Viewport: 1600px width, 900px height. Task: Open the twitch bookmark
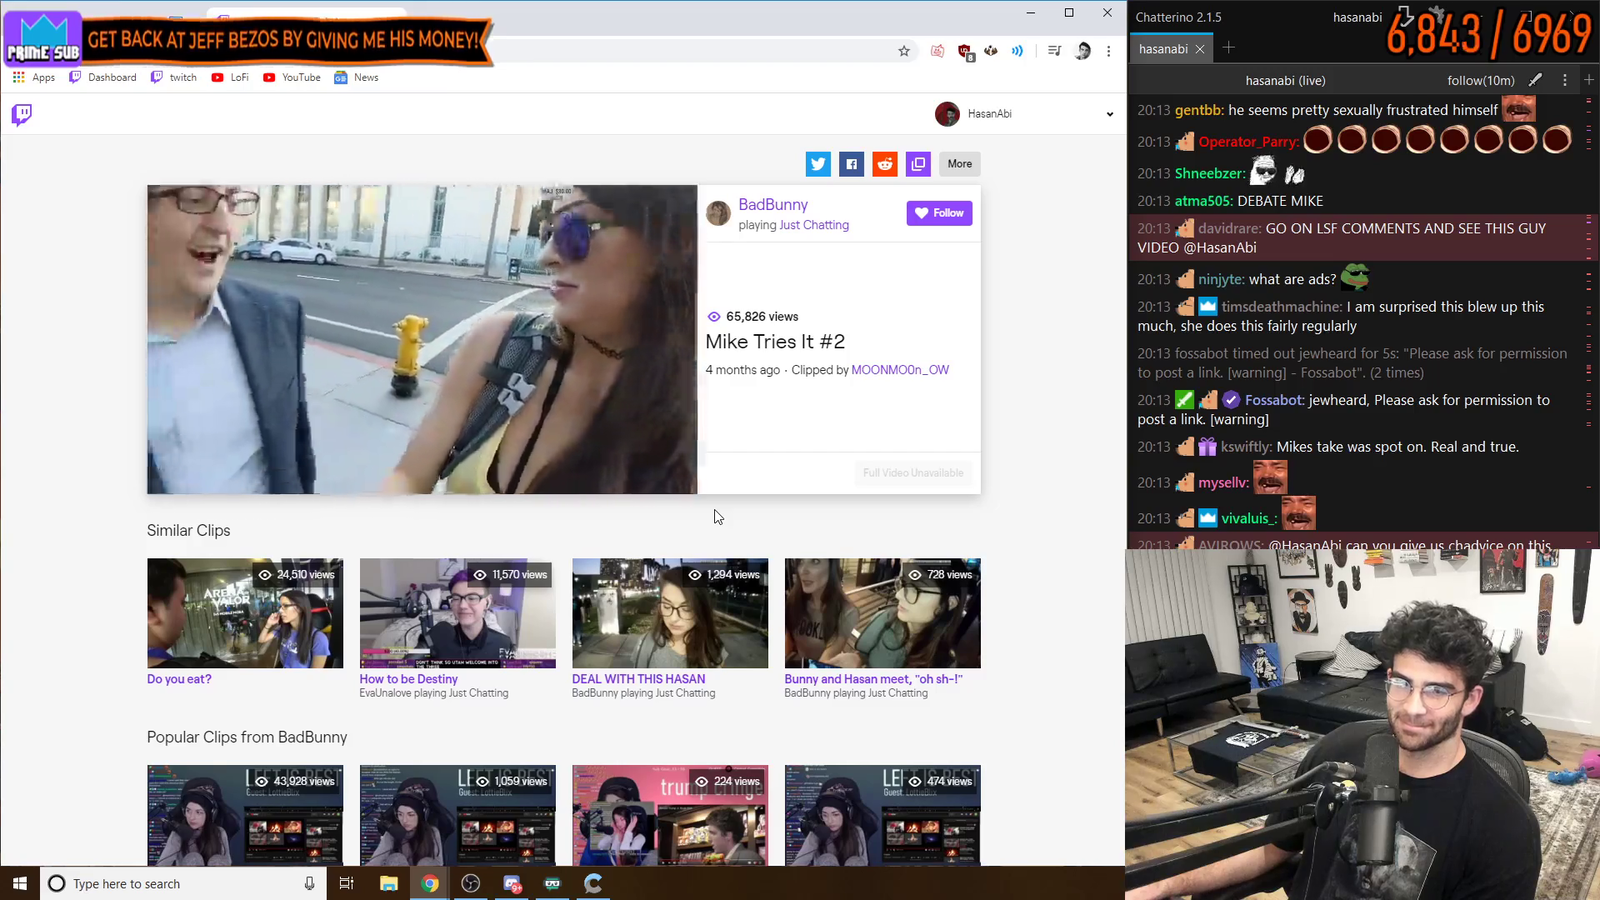(x=174, y=77)
